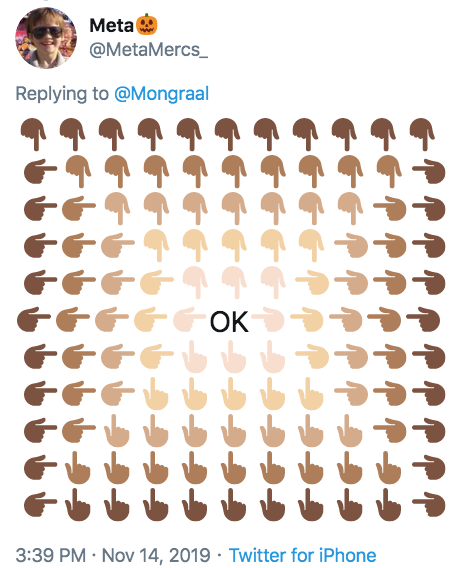Click the pumpkin emoji beside Meta
The width and height of the screenshot is (457, 568).
[147, 25]
